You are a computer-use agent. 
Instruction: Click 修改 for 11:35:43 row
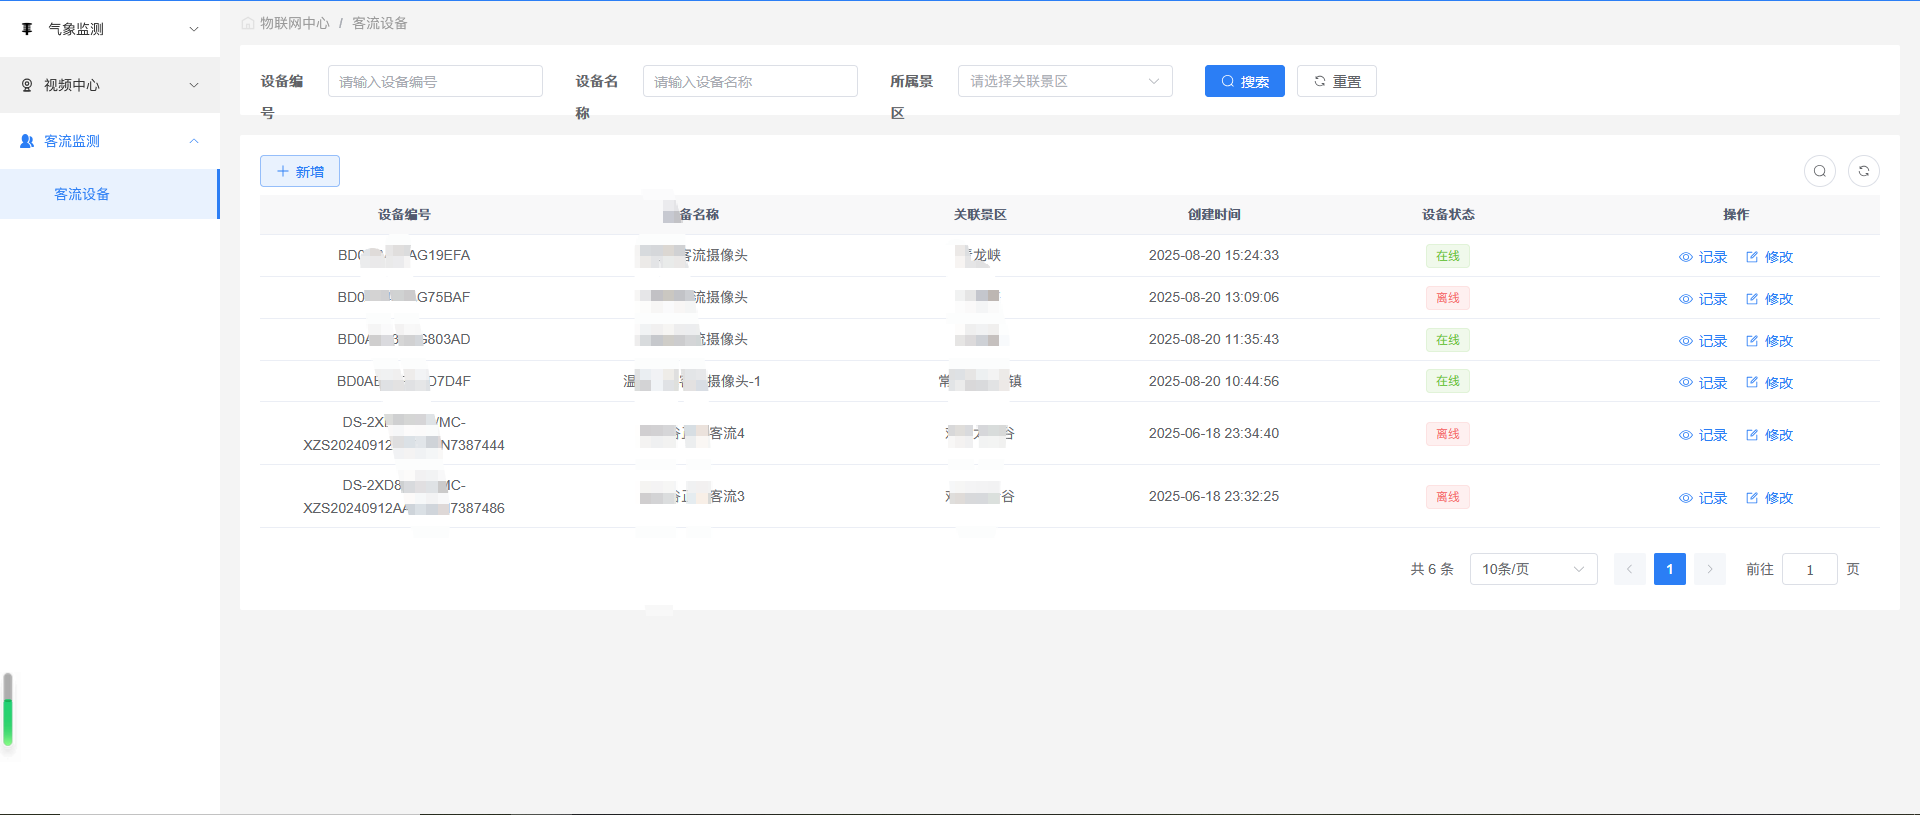(1770, 341)
